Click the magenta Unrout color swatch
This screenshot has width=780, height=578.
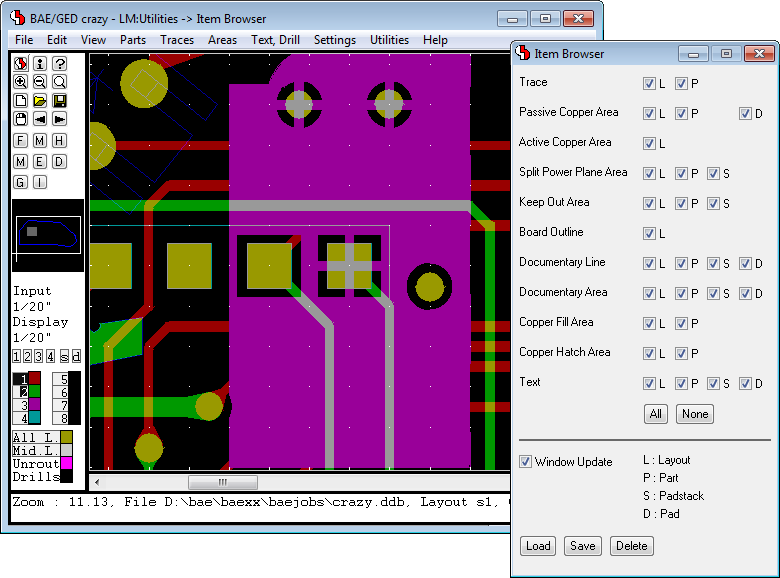[67, 463]
